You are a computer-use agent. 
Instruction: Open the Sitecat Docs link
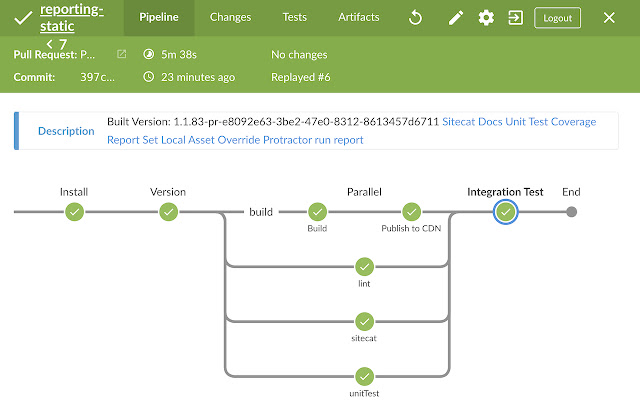[472, 122]
